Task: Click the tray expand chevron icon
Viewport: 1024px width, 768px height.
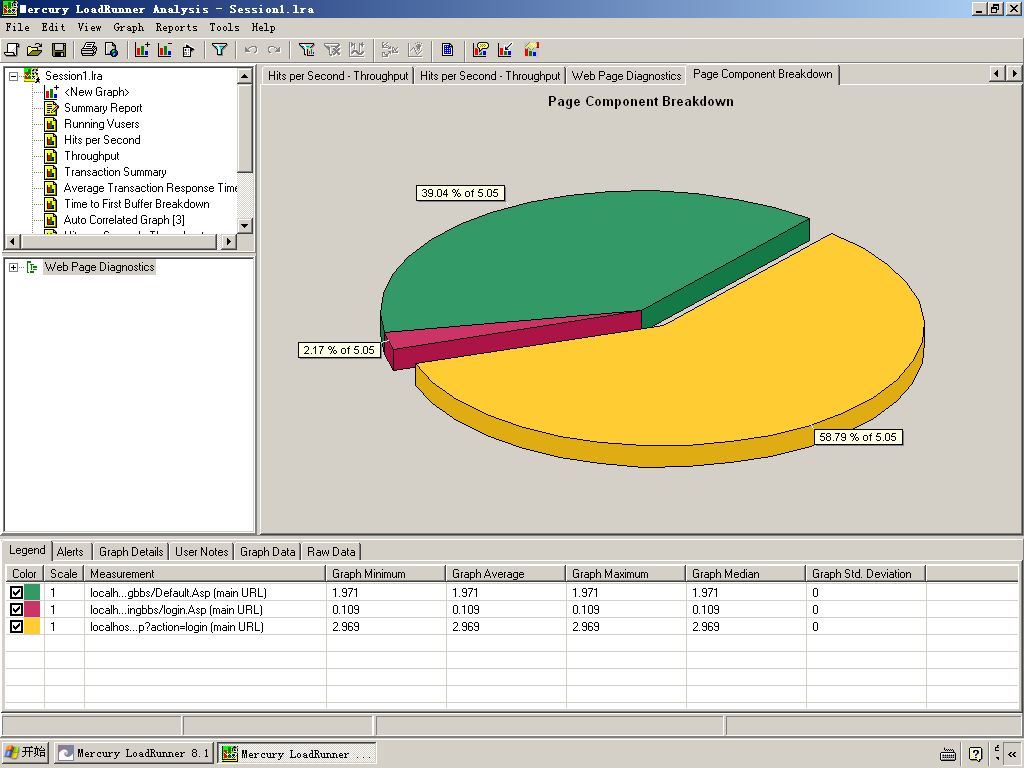Action: pyautogui.click(x=1012, y=754)
